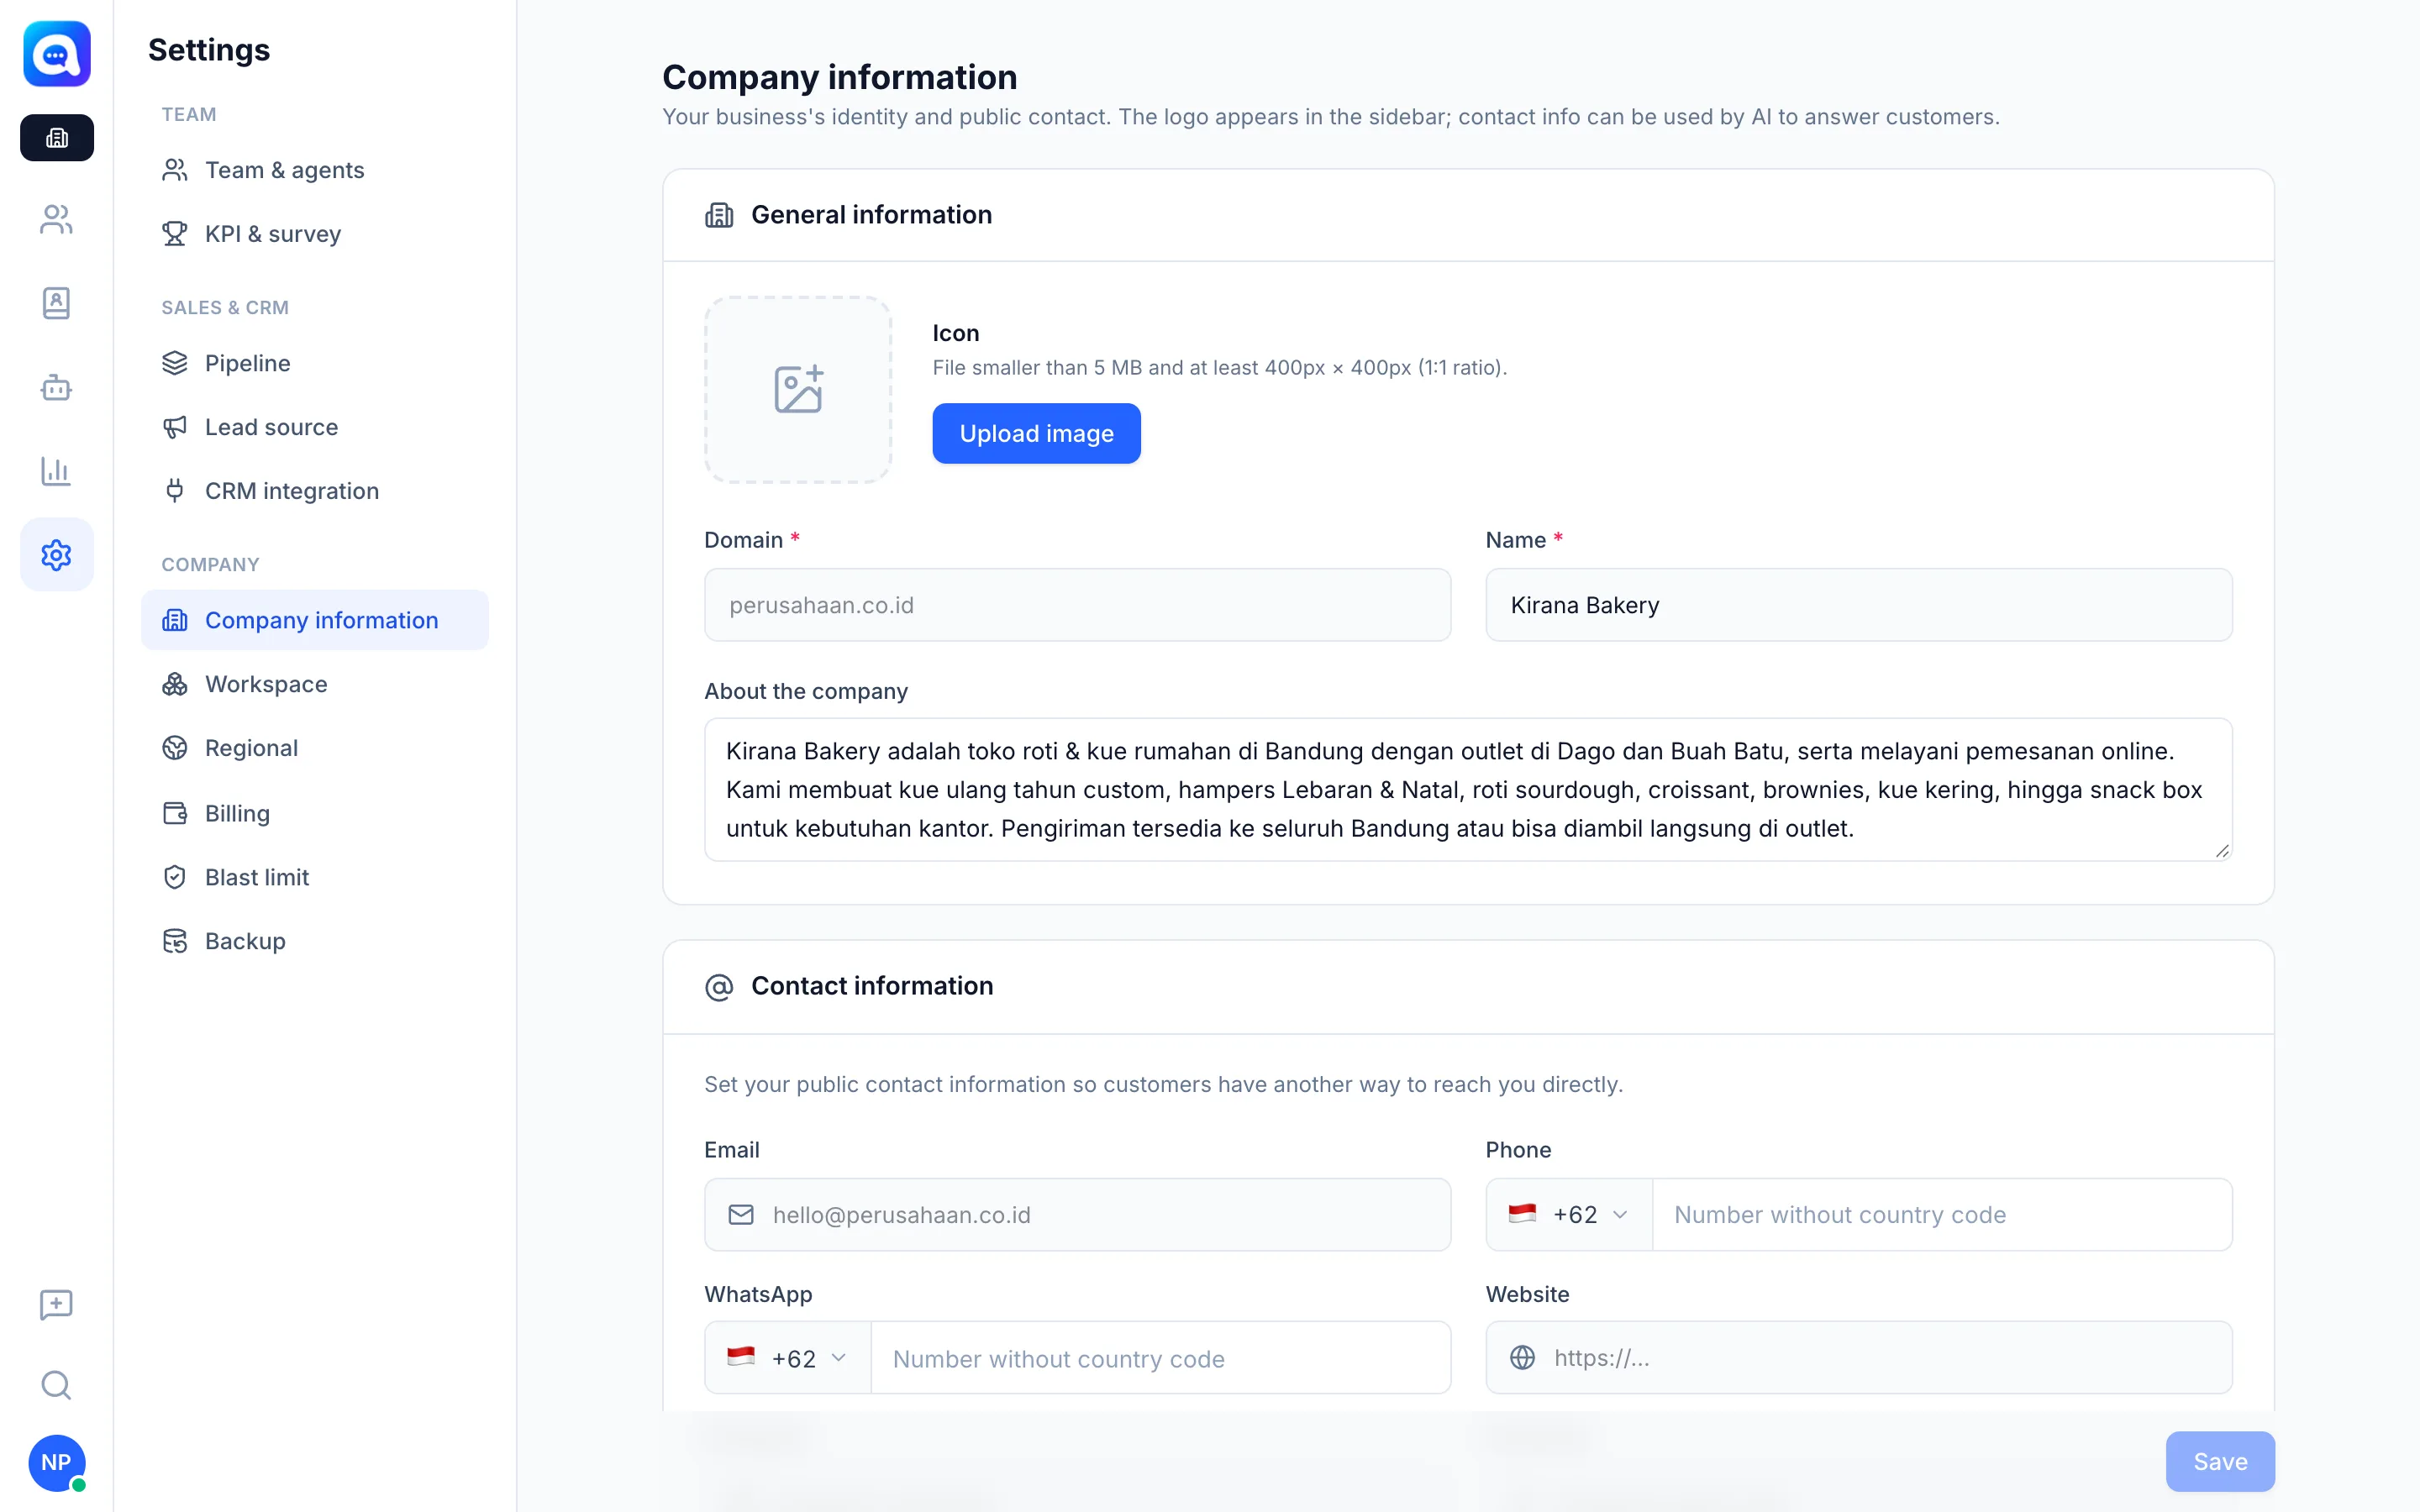Focus the Domain input field
Viewport: 2420px width, 1512px height.
coord(1077,605)
